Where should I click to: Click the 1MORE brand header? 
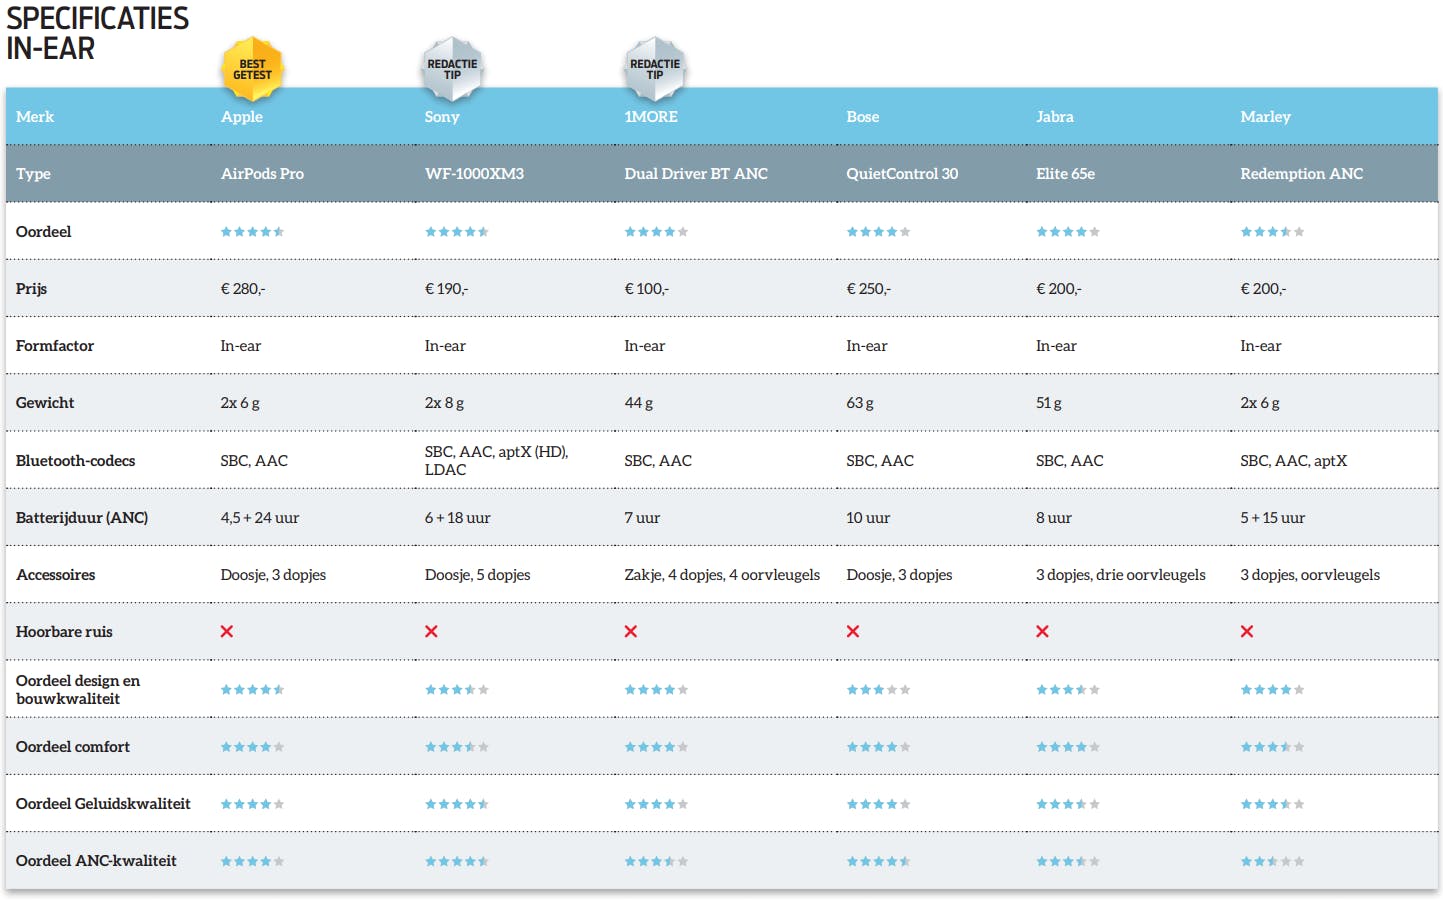point(651,117)
